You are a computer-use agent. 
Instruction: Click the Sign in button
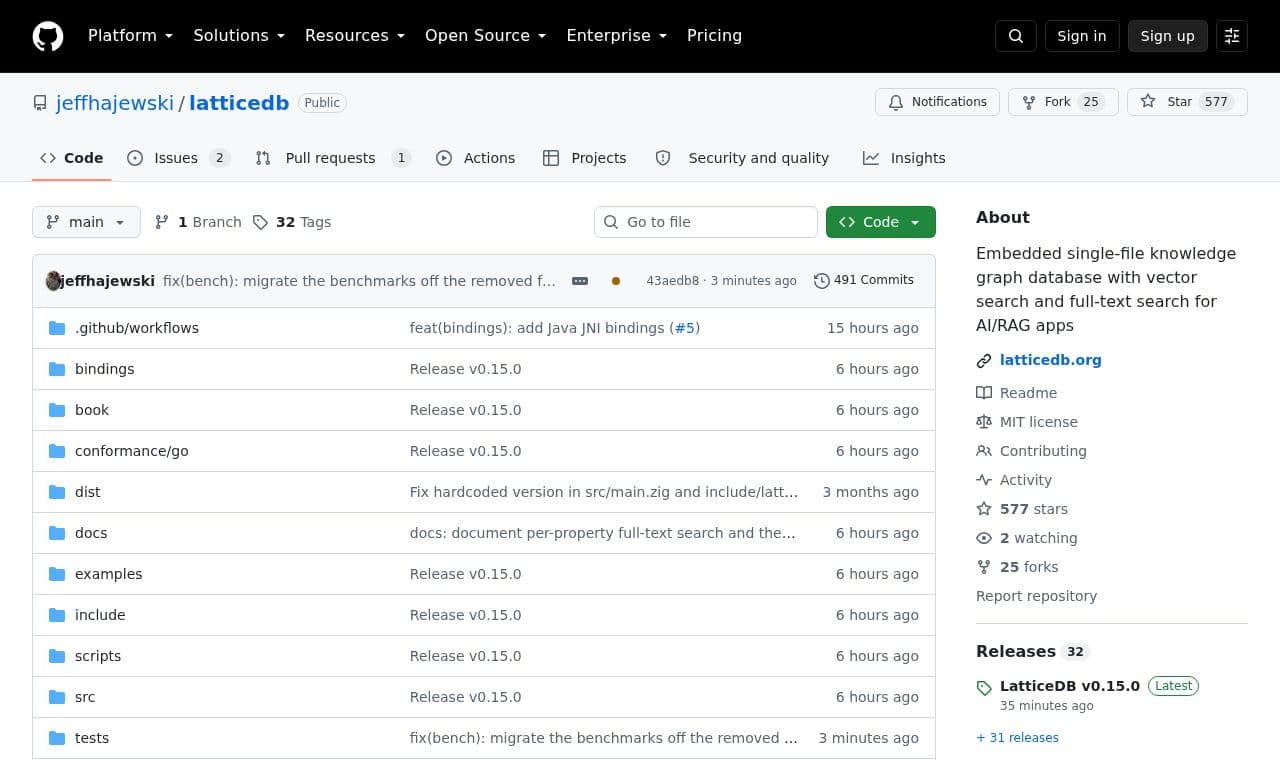coord(1082,36)
